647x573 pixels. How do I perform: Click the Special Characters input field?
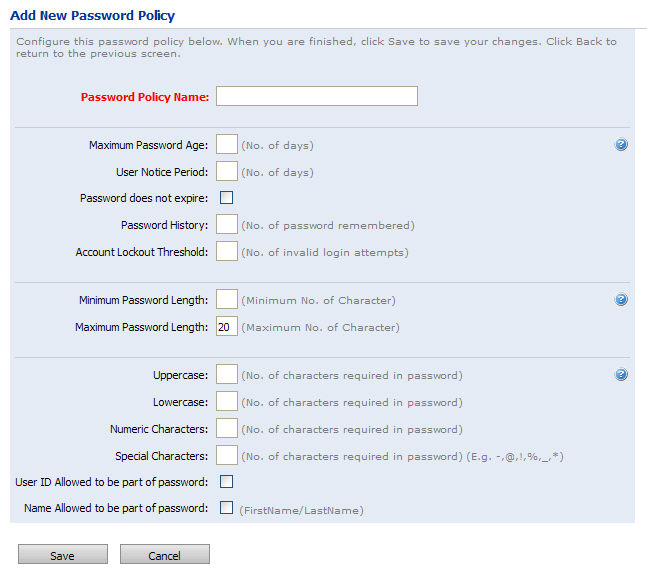pyautogui.click(x=226, y=456)
